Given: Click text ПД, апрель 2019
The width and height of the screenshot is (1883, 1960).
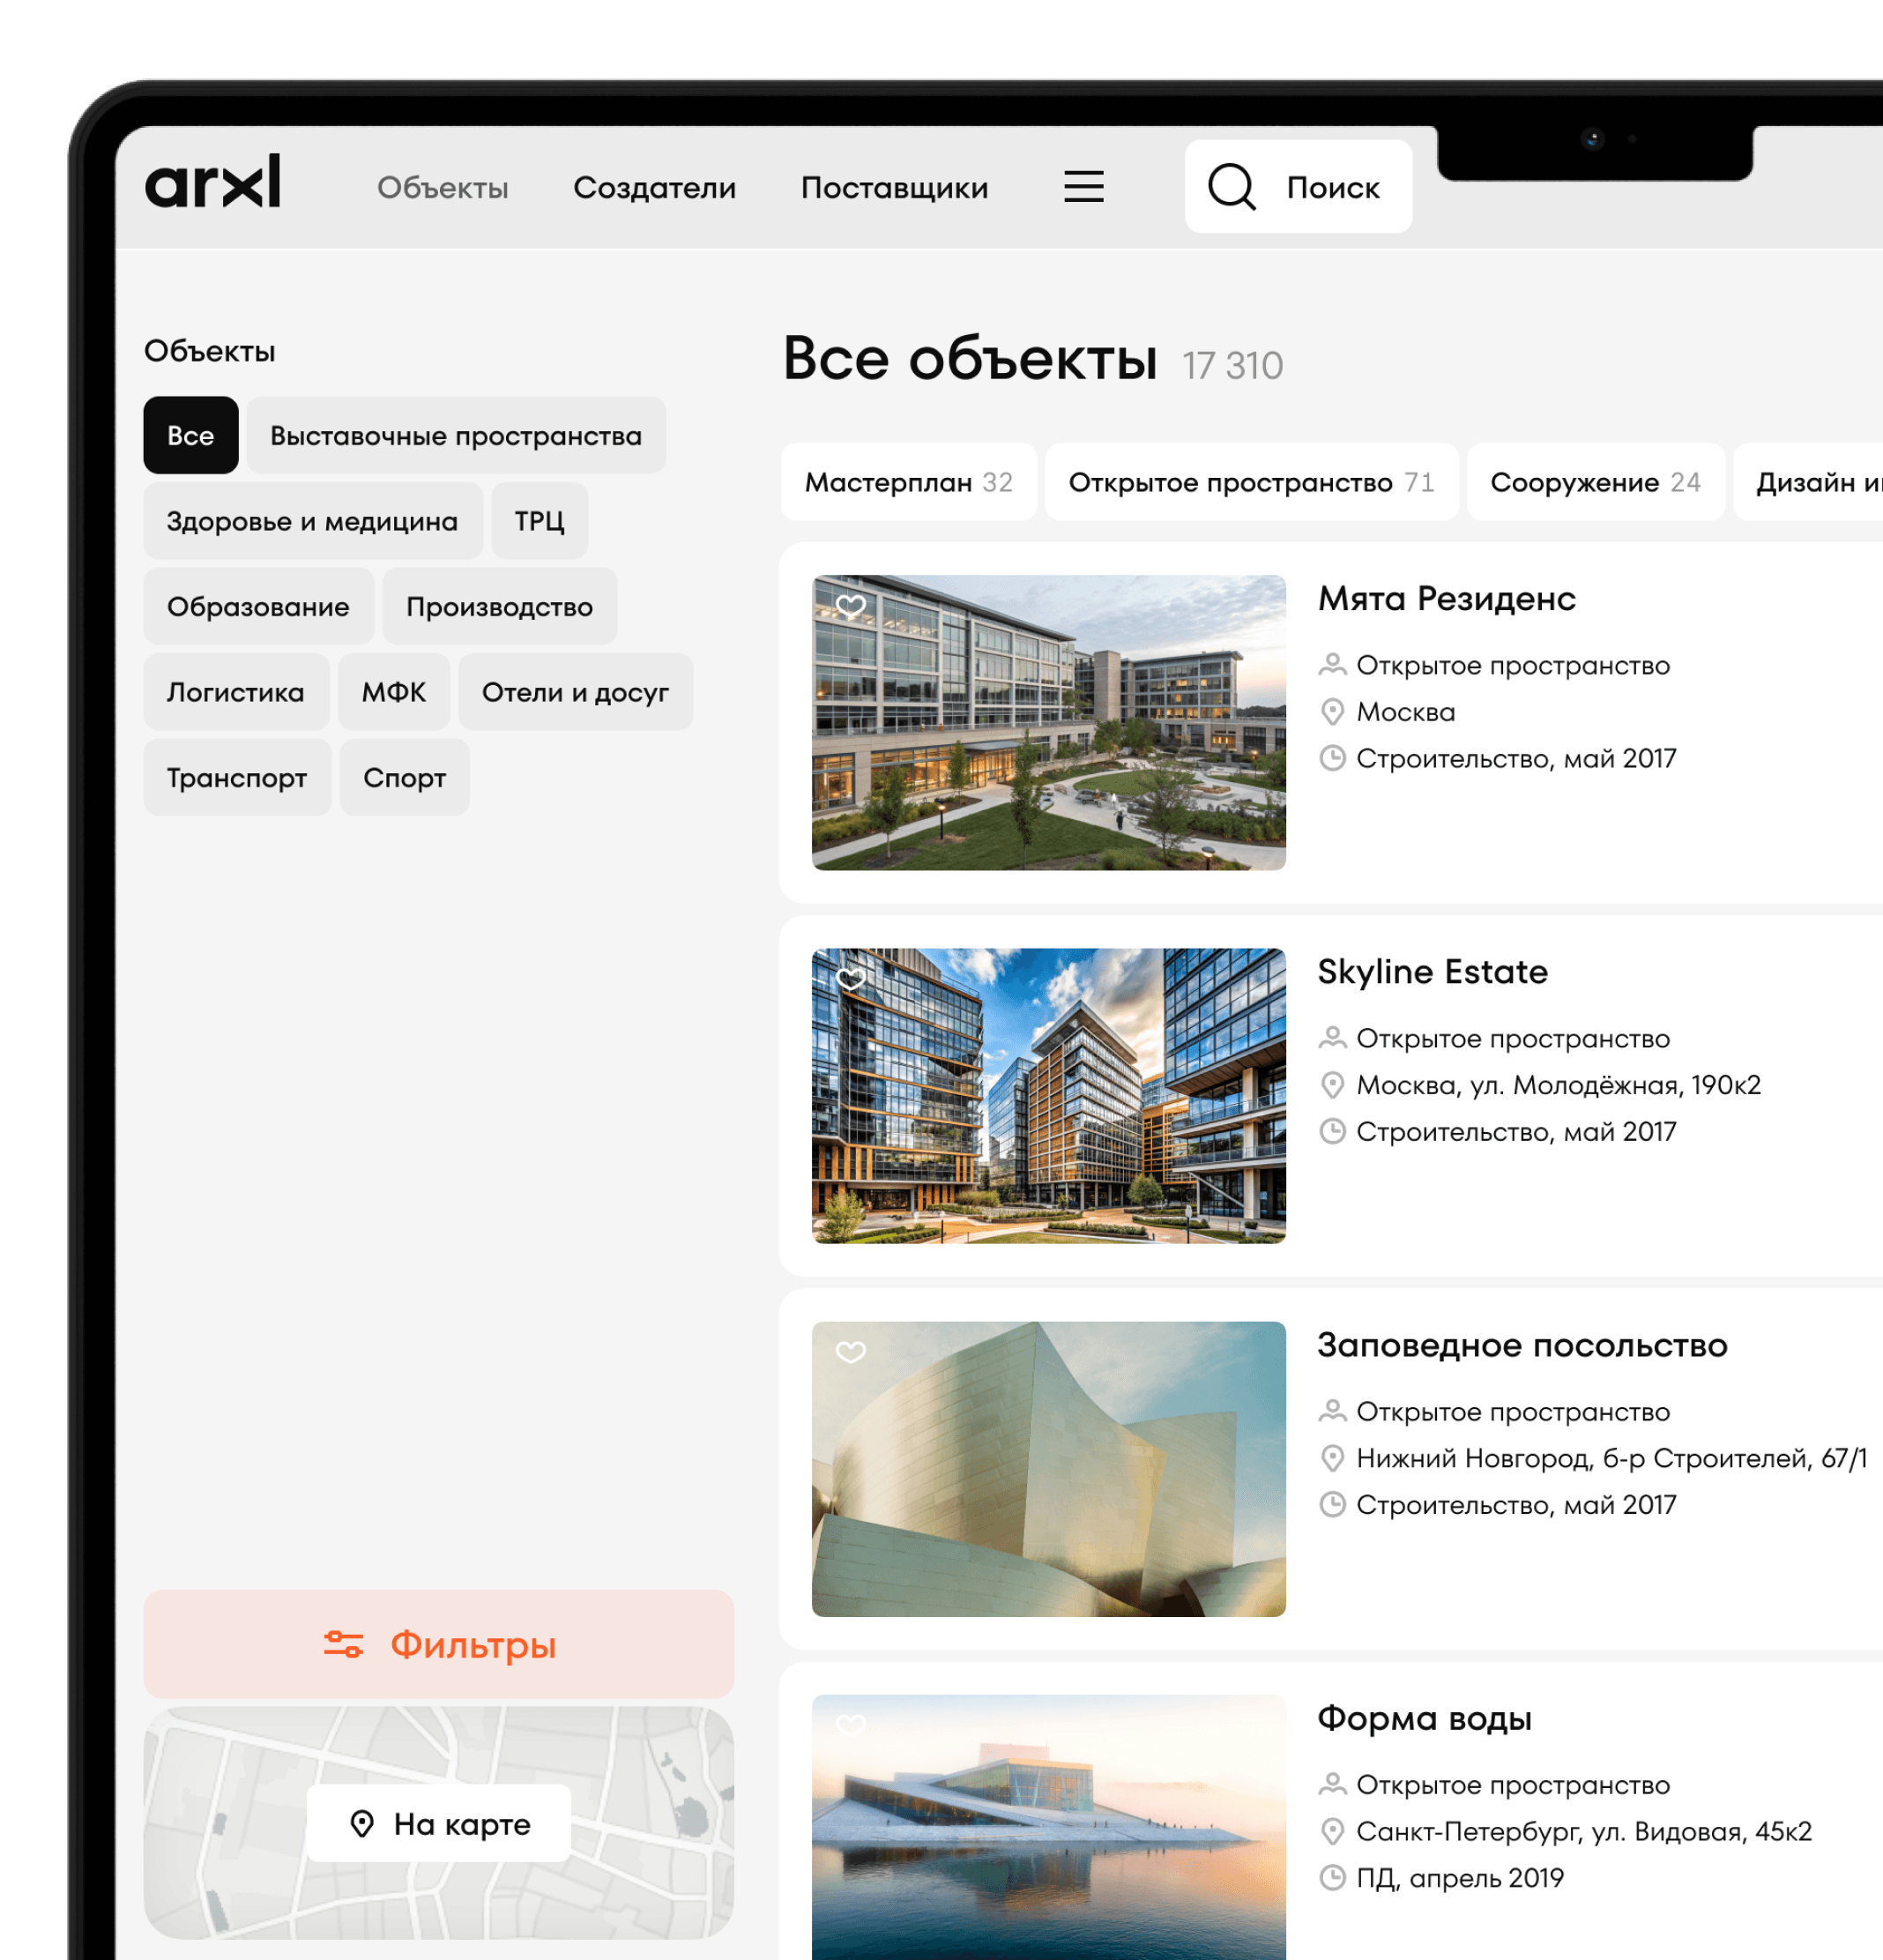Looking at the screenshot, I should click(1460, 1878).
